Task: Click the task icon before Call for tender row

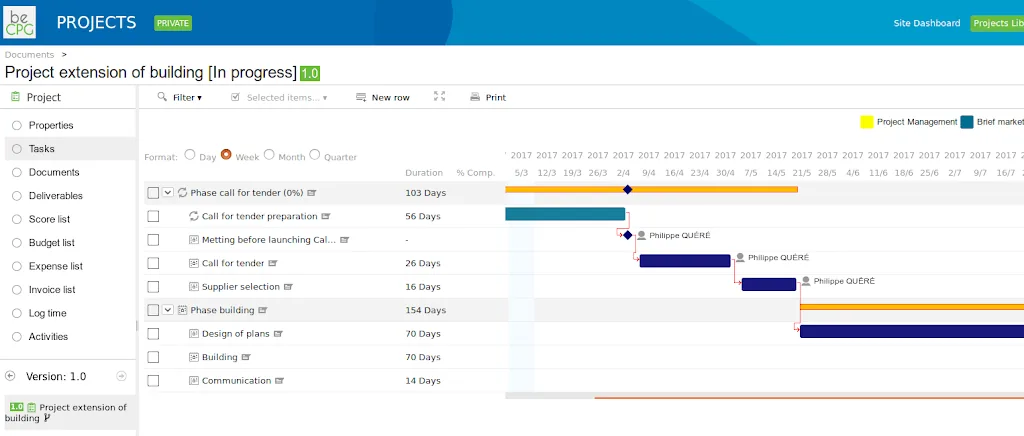Action: point(193,263)
